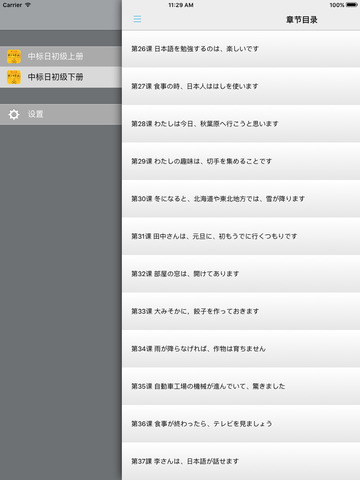This screenshot has height=480, width=360.
Task: Click the 章节目录 title
Action: [x=302, y=20]
